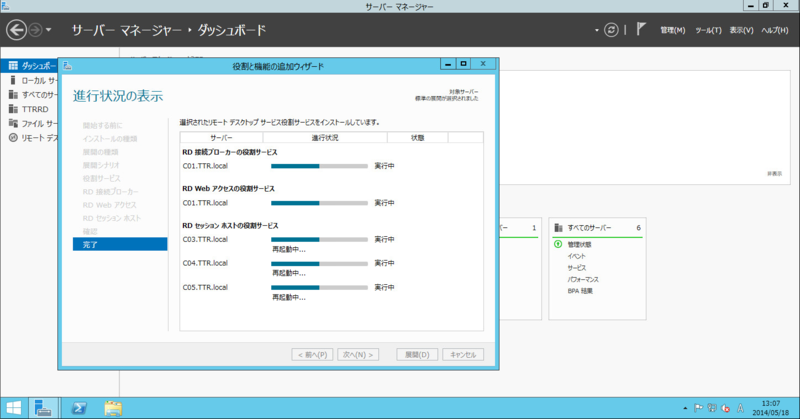Click the C05.TTR.local progress bar
Viewport: 800px width, 419px height.
pyautogui.click(x=319, y=287)
